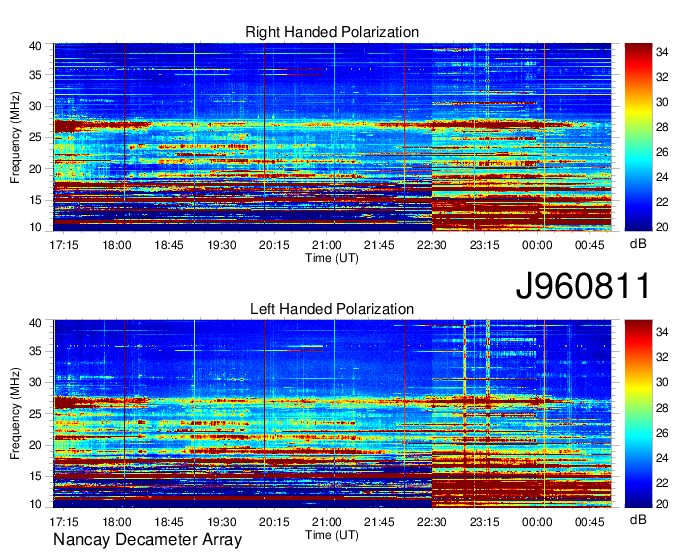Click the Left Handed Polarization spectrogram image
The width and height of the screenshot is (680, 552).
332,414
